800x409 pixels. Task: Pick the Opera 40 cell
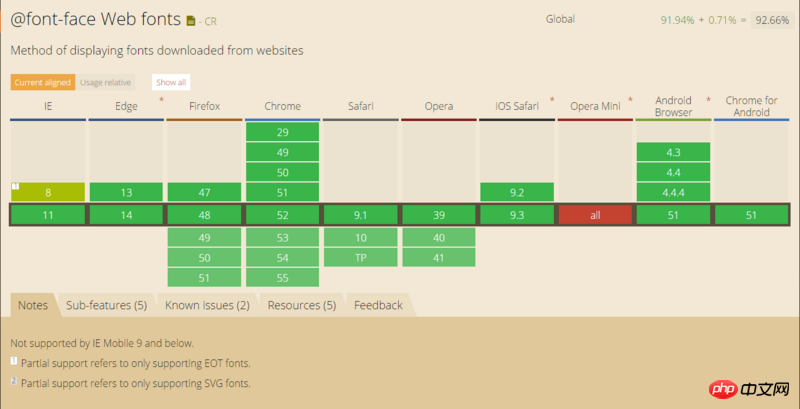[439, 238]
